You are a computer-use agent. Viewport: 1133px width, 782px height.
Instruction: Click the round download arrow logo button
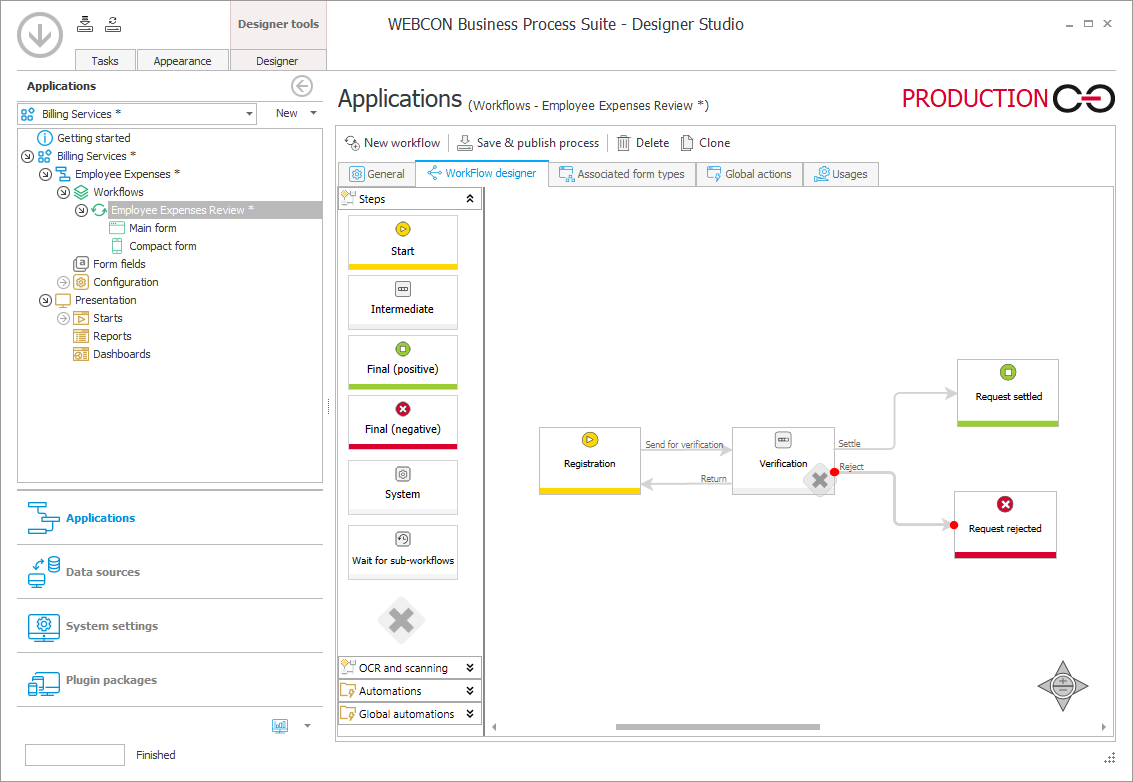(40, 35)
